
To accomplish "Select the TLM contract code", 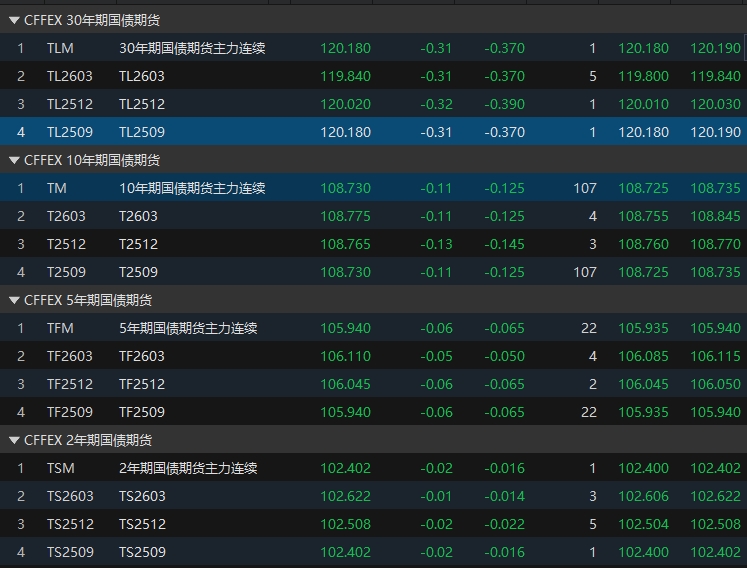I will click(60, 48).
